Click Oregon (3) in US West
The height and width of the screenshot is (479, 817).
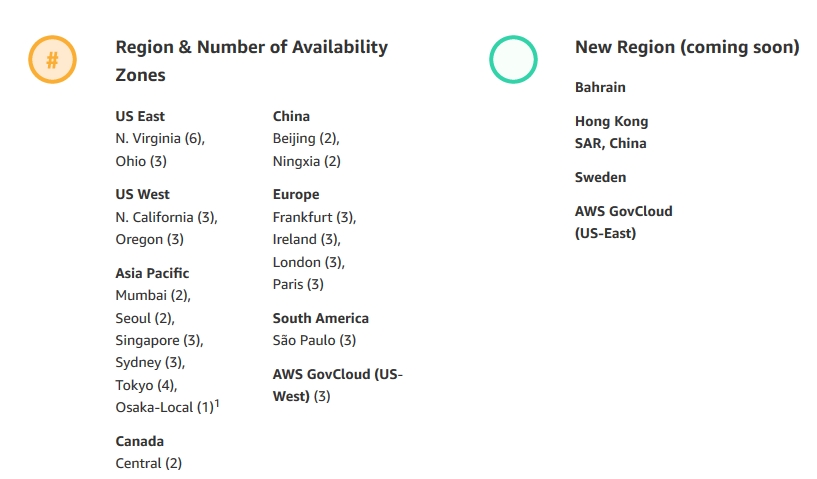pos(150,239)
